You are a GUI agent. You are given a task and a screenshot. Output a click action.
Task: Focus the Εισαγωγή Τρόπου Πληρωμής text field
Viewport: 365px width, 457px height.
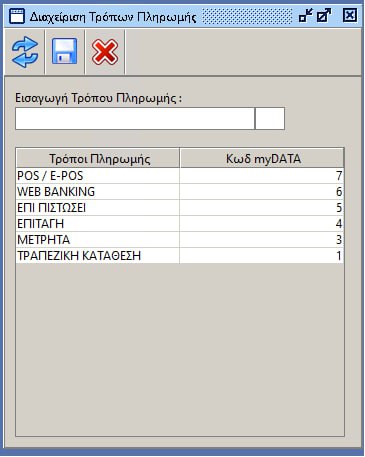tap(135, 118)
